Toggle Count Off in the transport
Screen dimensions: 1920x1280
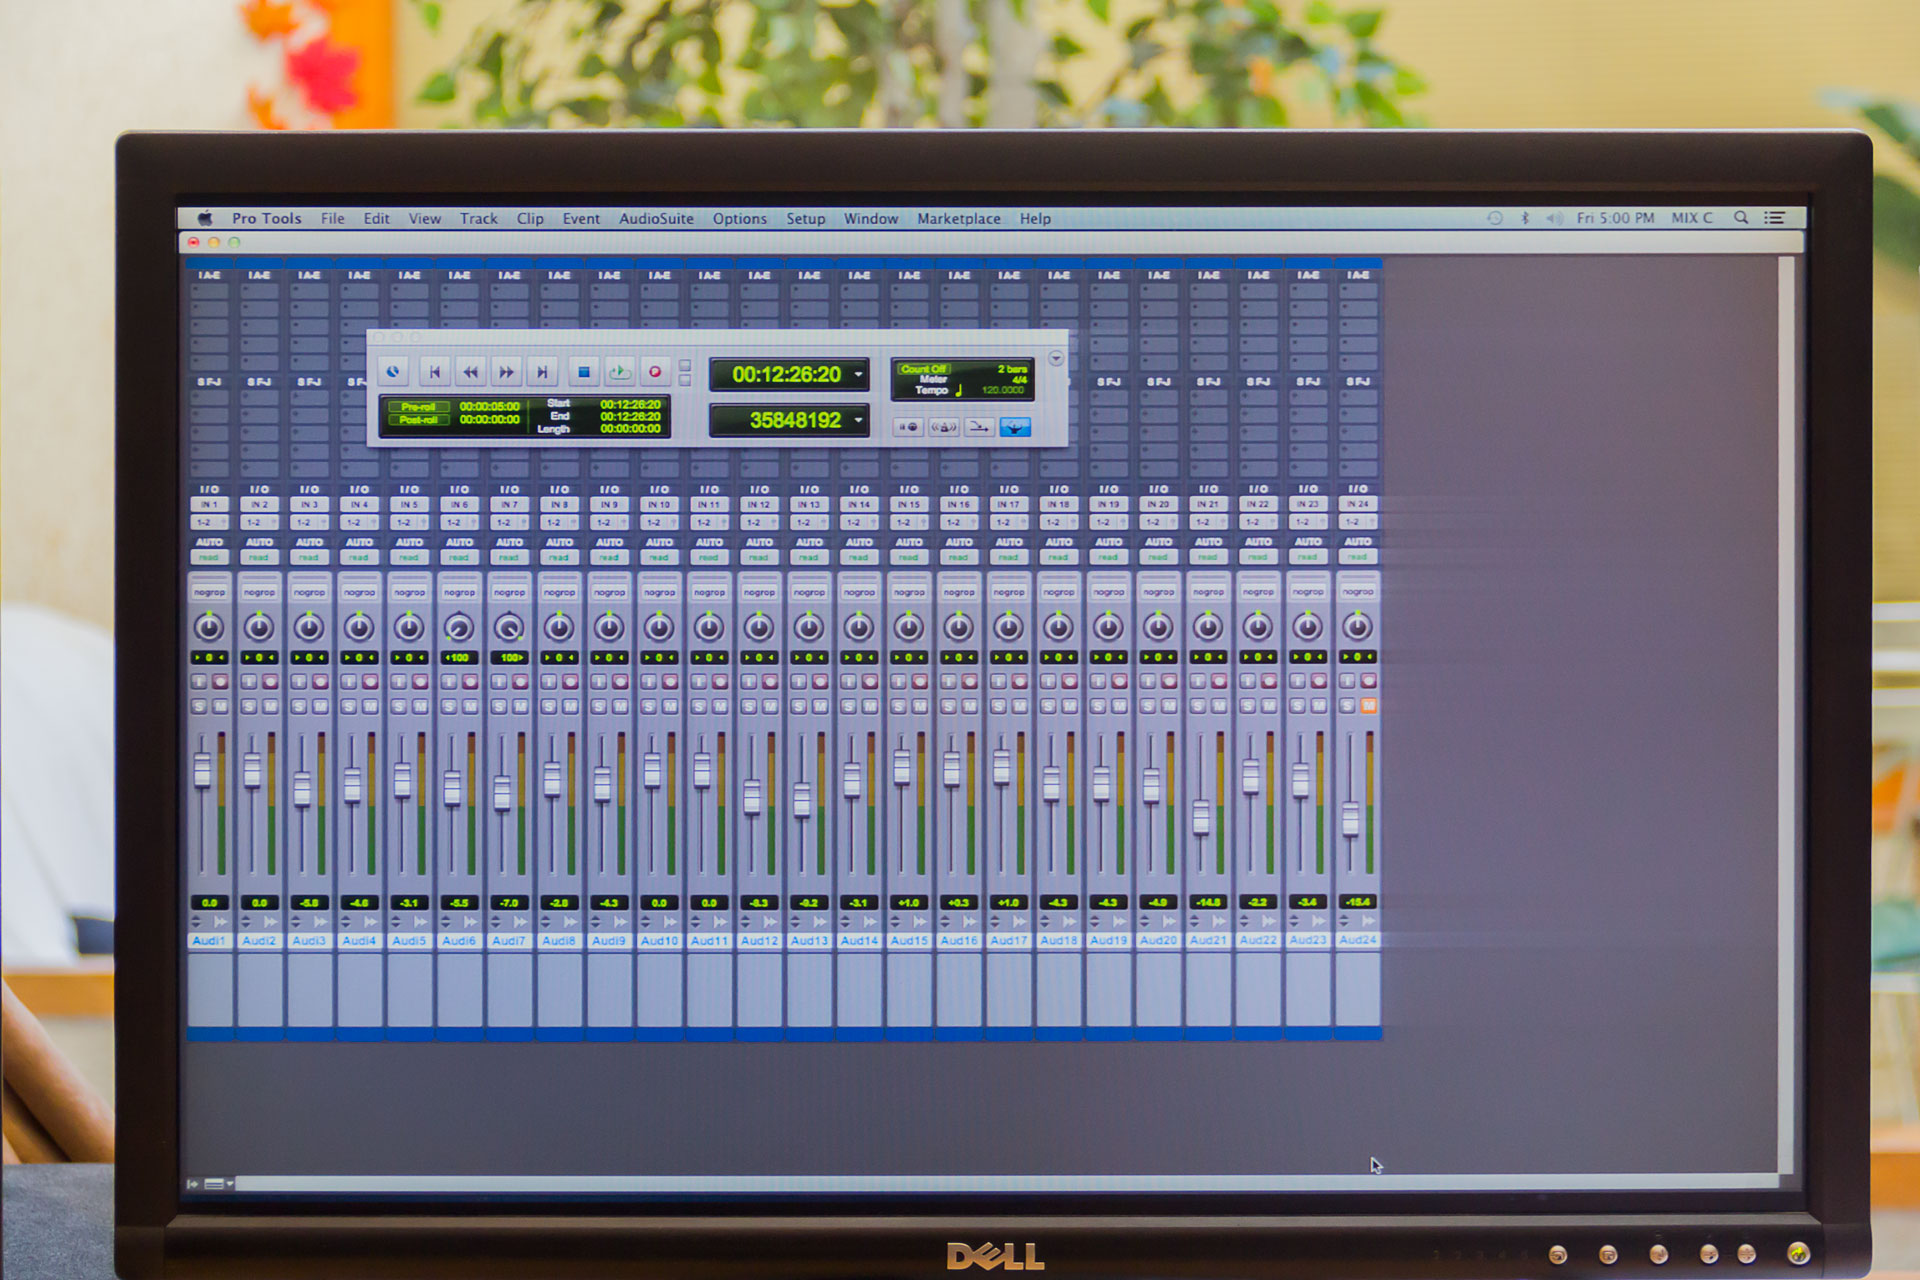coord(923,368)
